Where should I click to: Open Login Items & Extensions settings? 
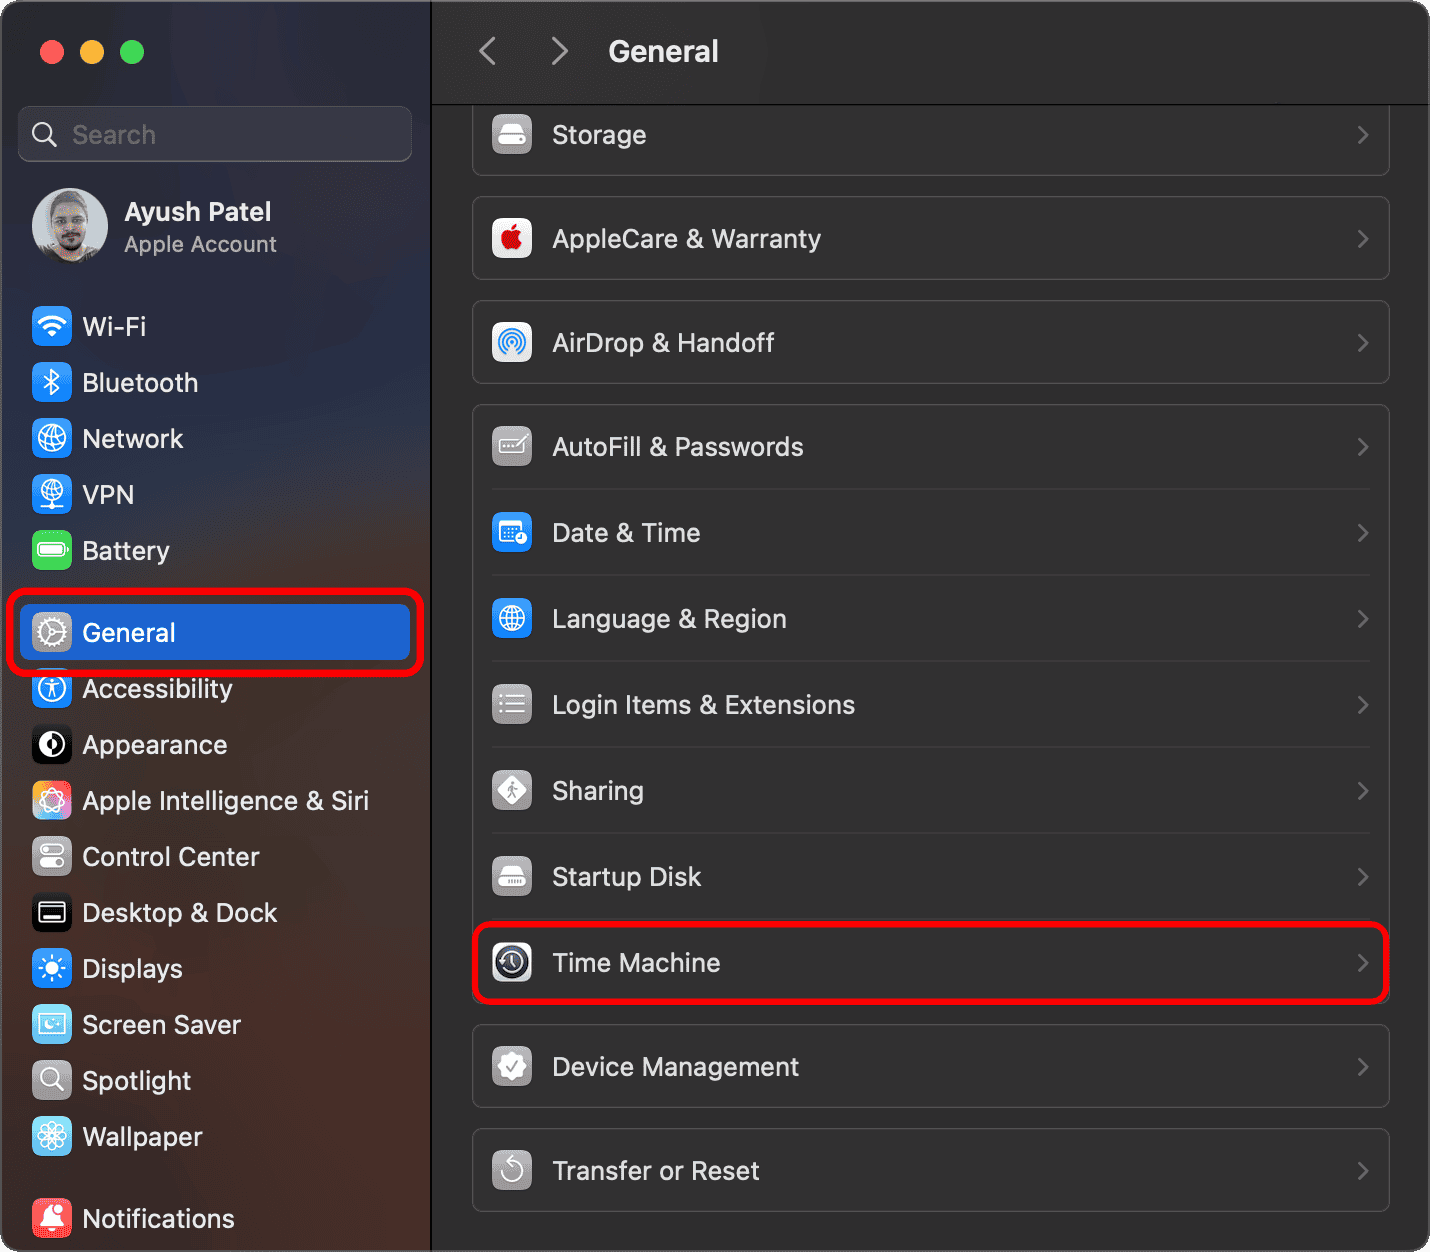pyautogui.click(x=703, y=705)
